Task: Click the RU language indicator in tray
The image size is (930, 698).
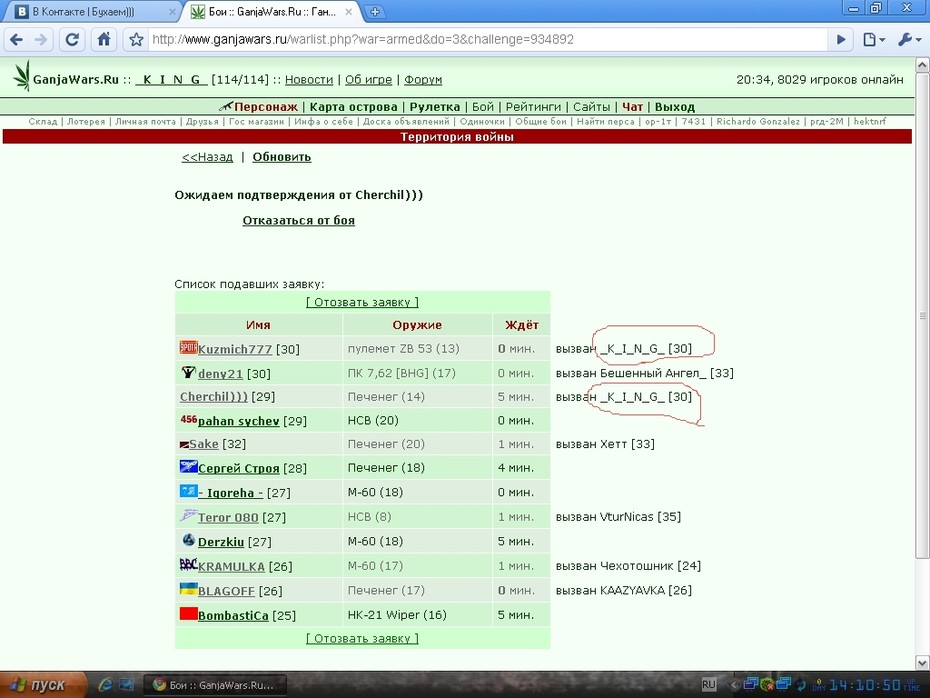Action: (x=709, y=684)
